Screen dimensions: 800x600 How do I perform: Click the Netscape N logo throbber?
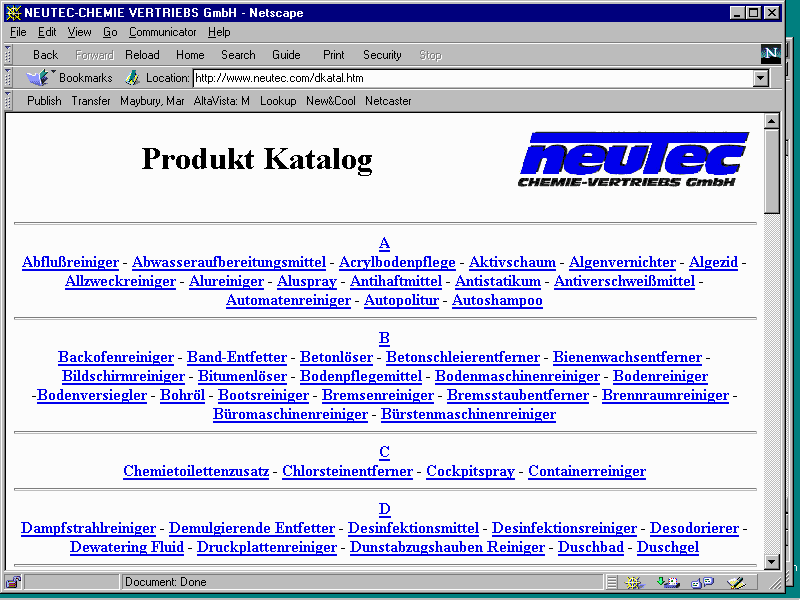(x=770, y=54)
